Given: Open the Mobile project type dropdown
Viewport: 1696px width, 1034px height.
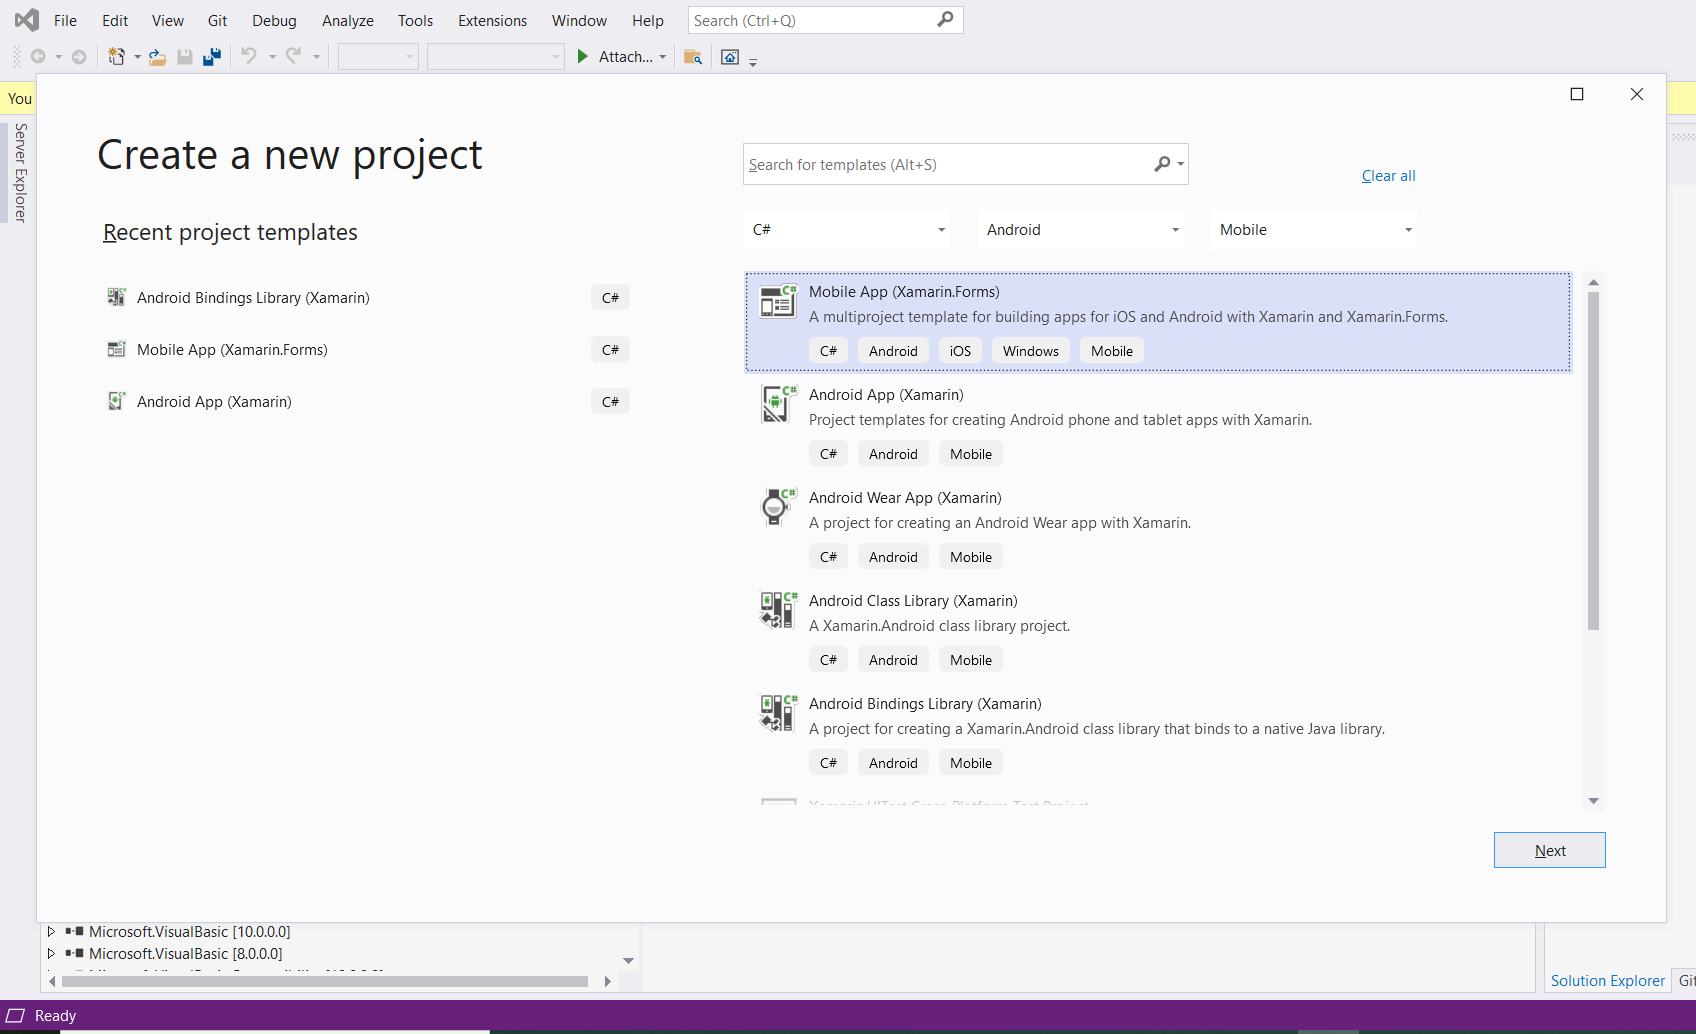Looking at the screenshot, I should point(1314,230).
